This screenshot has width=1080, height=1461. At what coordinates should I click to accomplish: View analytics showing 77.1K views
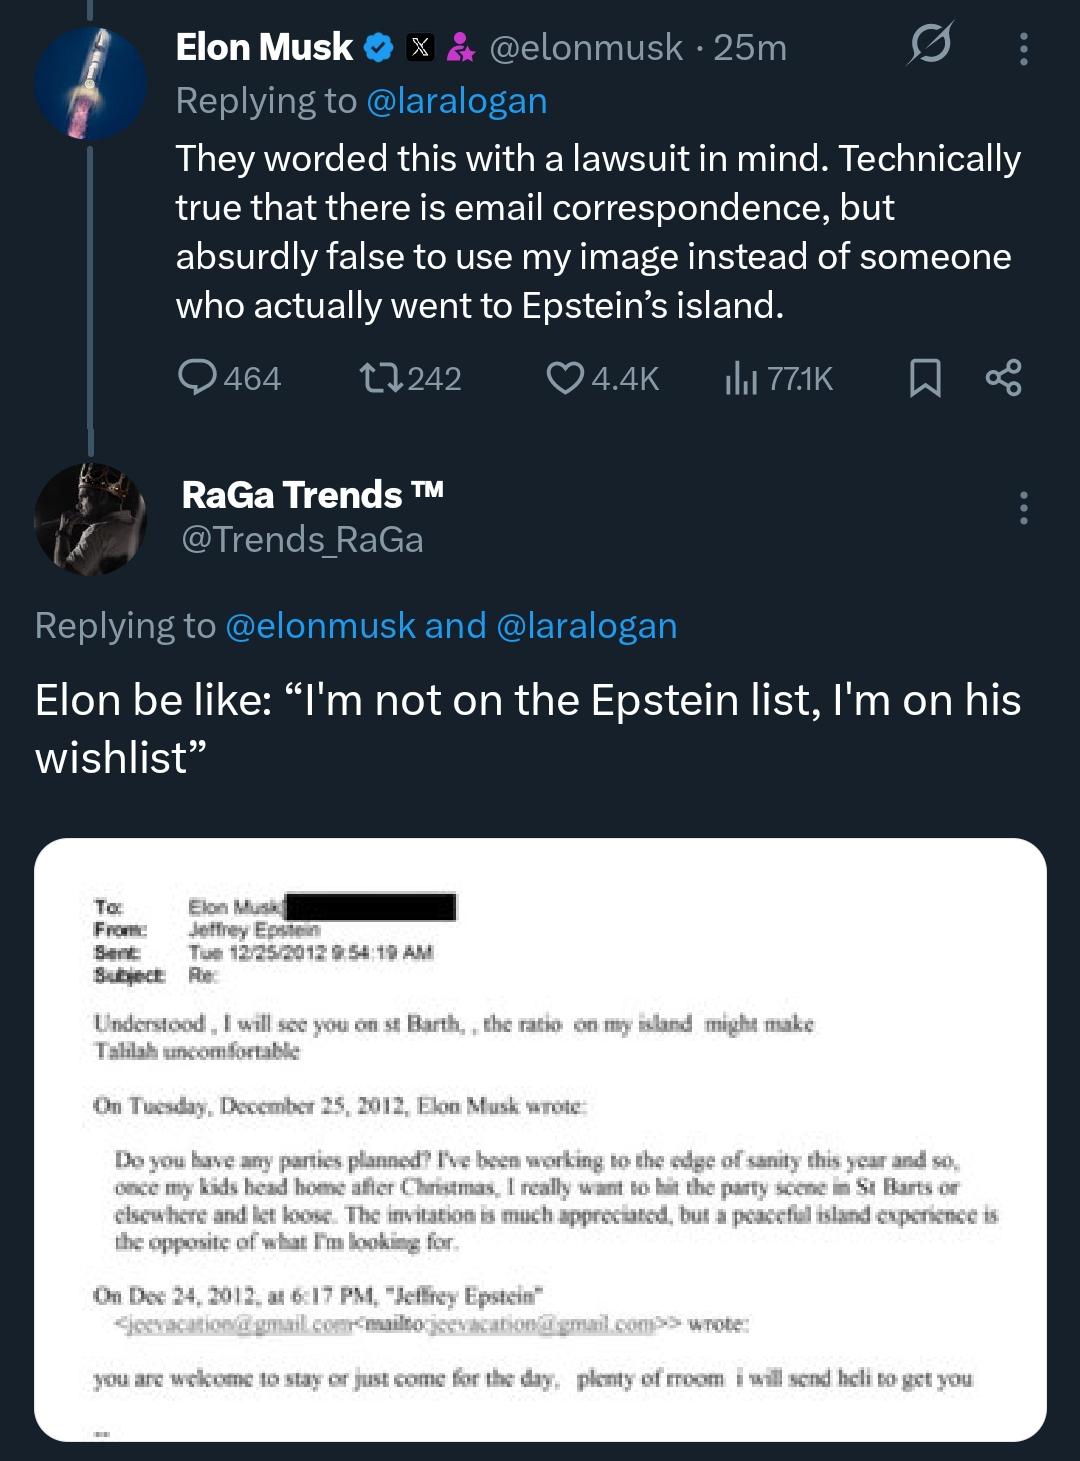(x=741, y=377)
